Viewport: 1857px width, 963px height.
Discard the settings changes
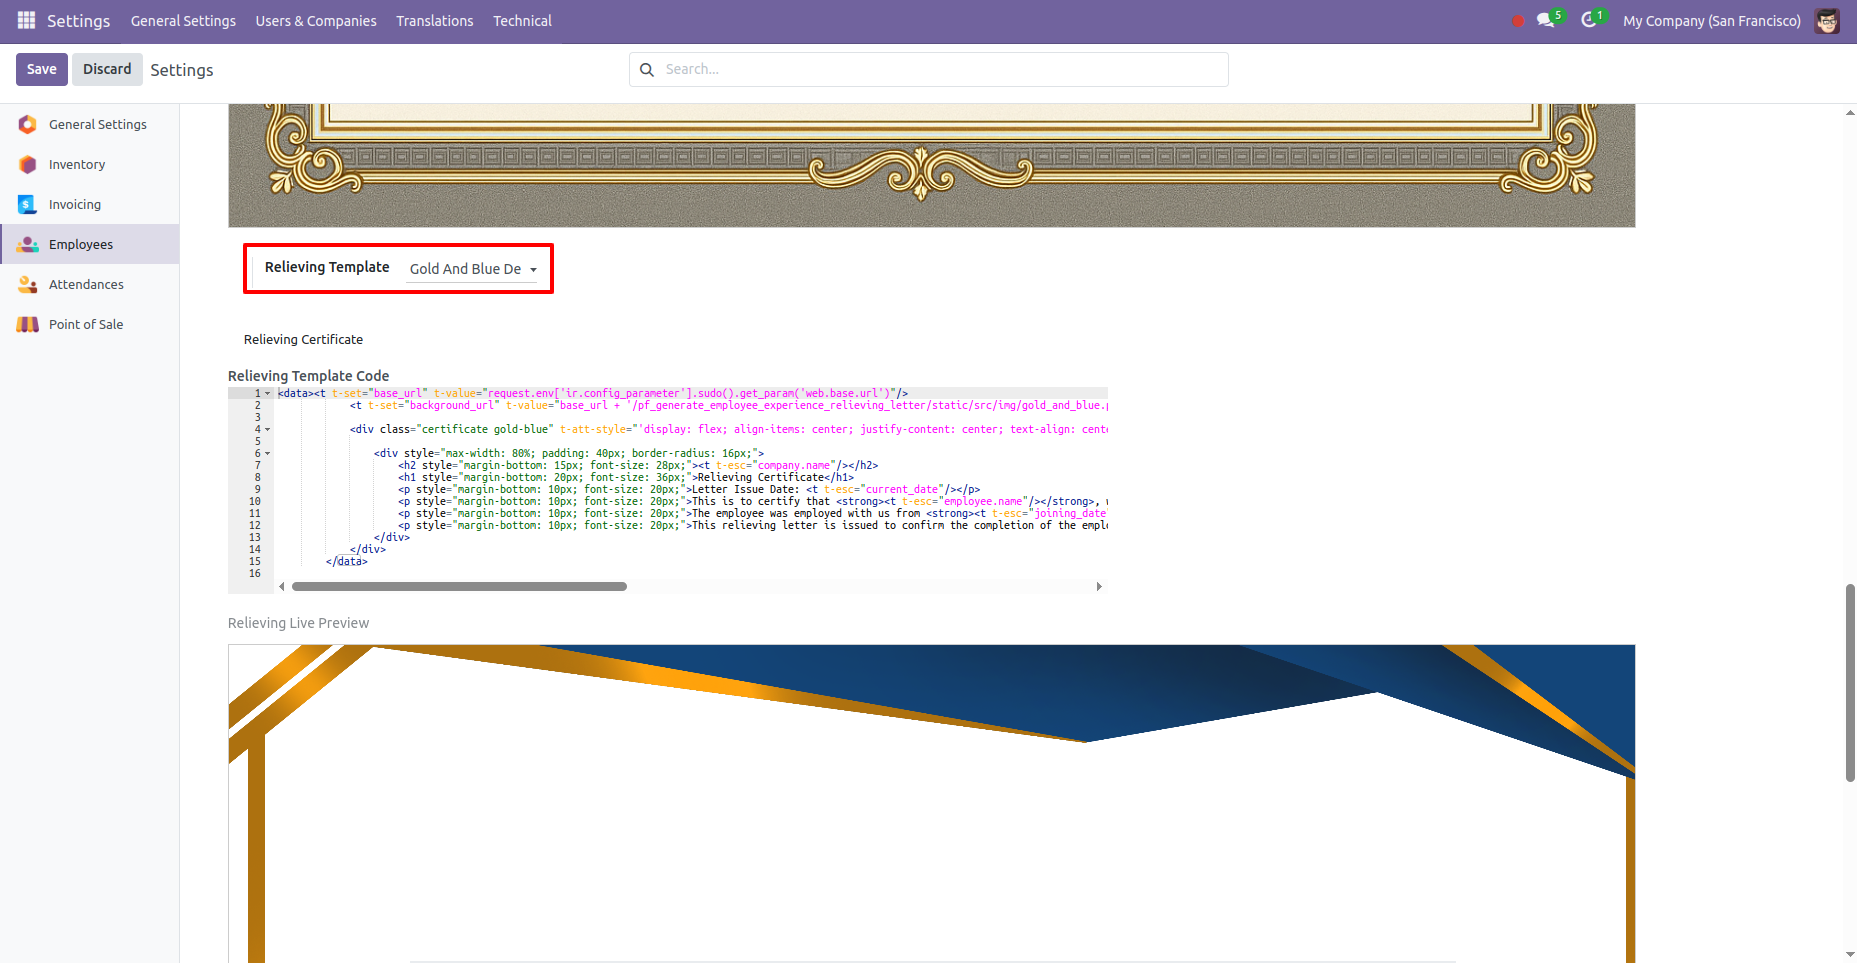(x=107, y=69)
